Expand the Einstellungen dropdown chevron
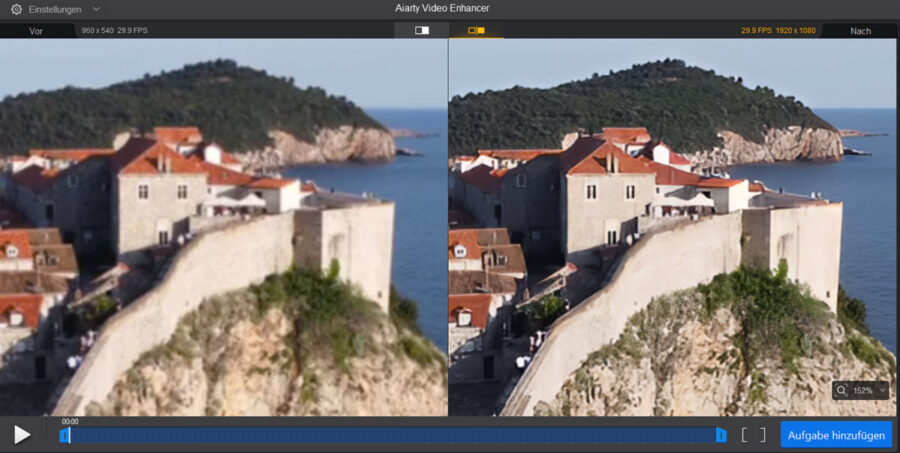This screenshot has width=900, height=453. point(96,9)
